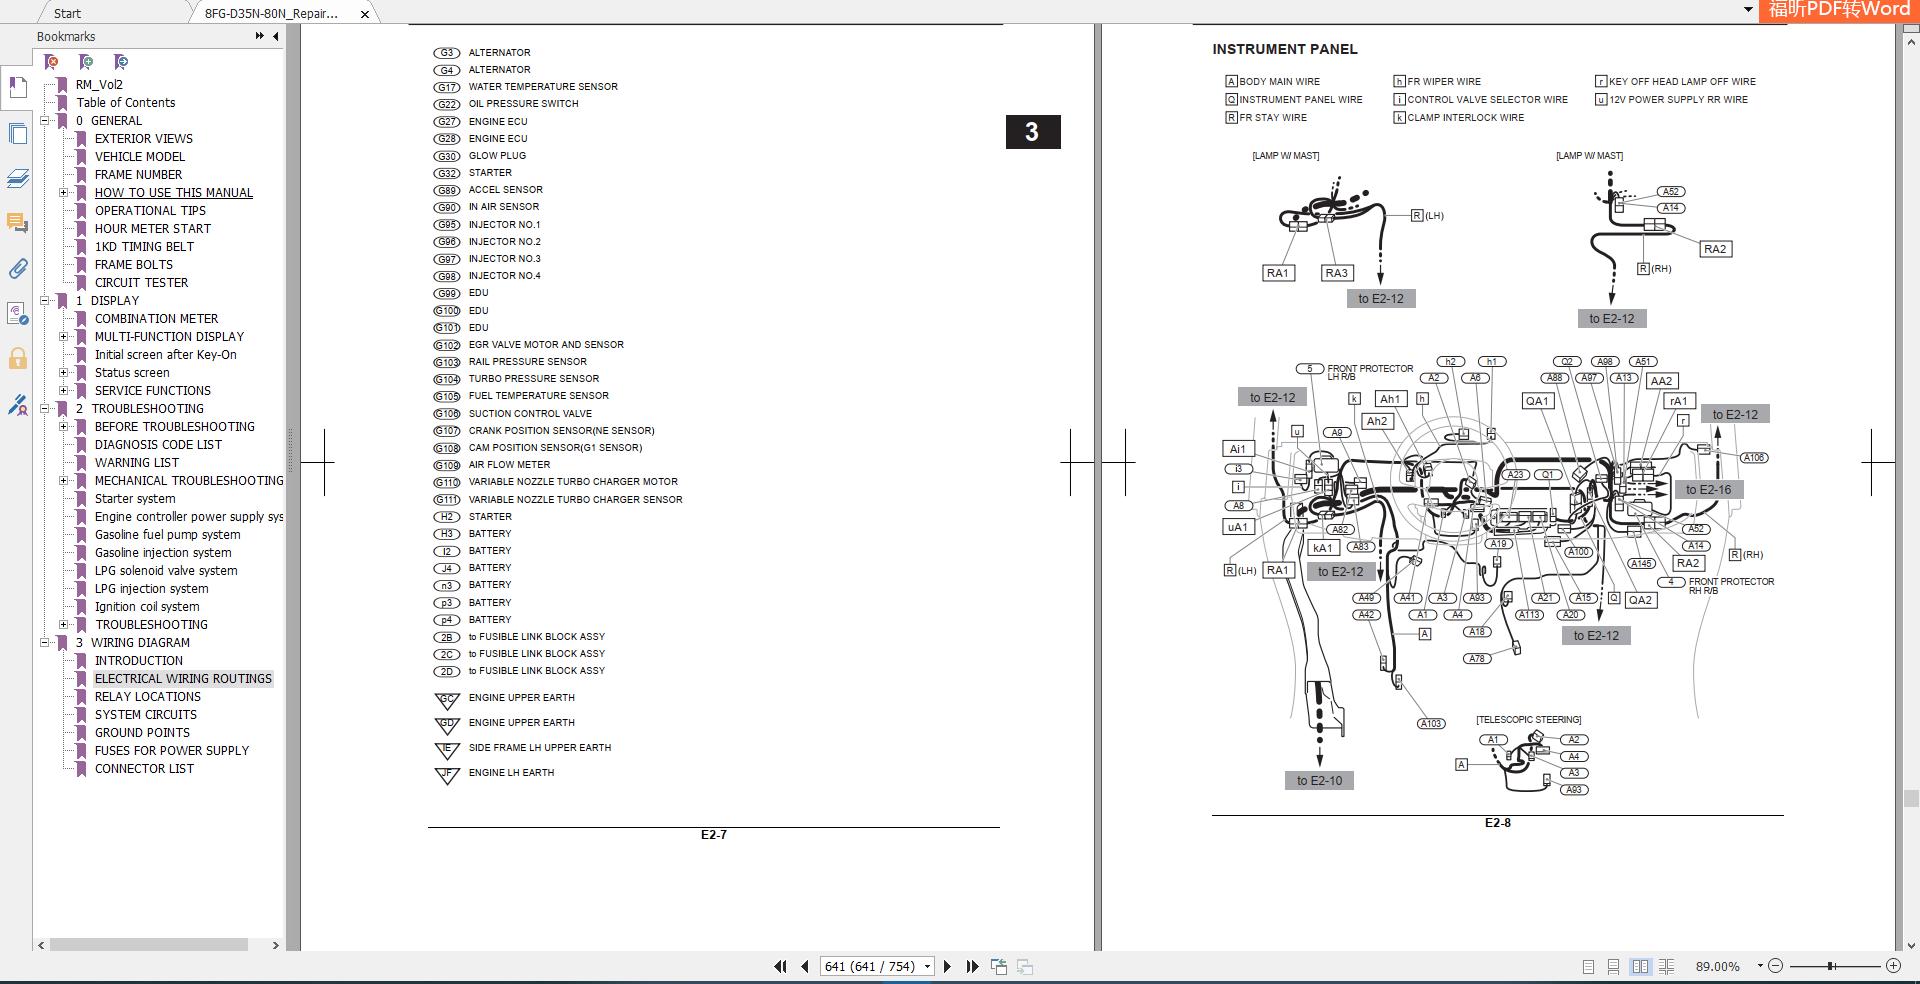Click the zoom in plus button
This screenshot has height=984, width=1920.
tap(1893, 966)
